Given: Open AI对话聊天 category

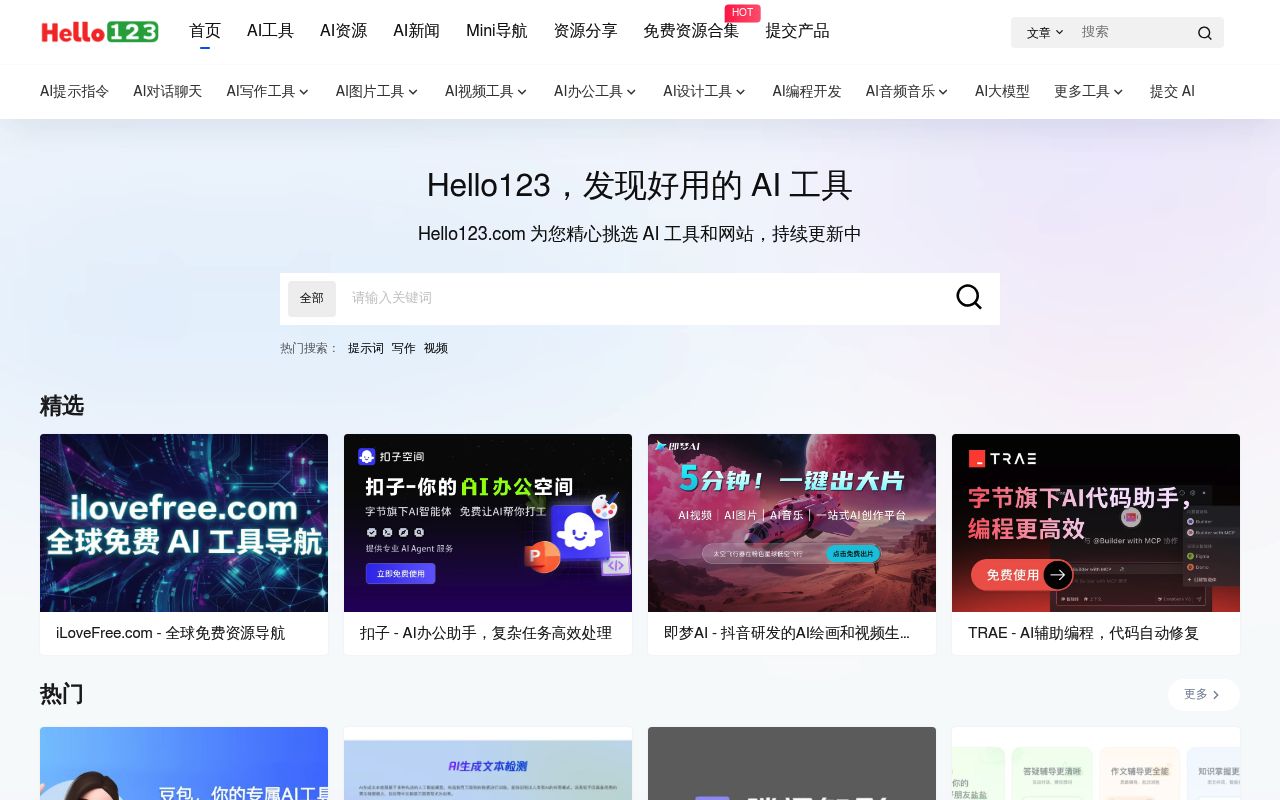Looking at the screenshot, I should pos(167,91).
